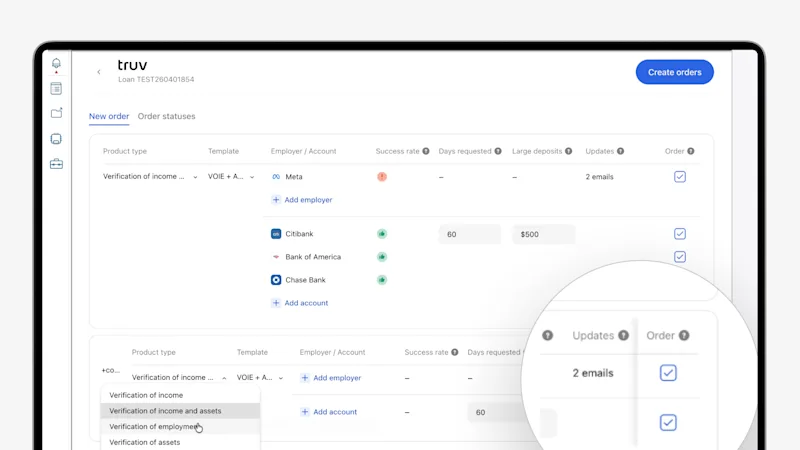This screenshot has height=450, width=800.
Task: Go back using the left chevron
Action: pyautogui.click(x=98, y=72)
